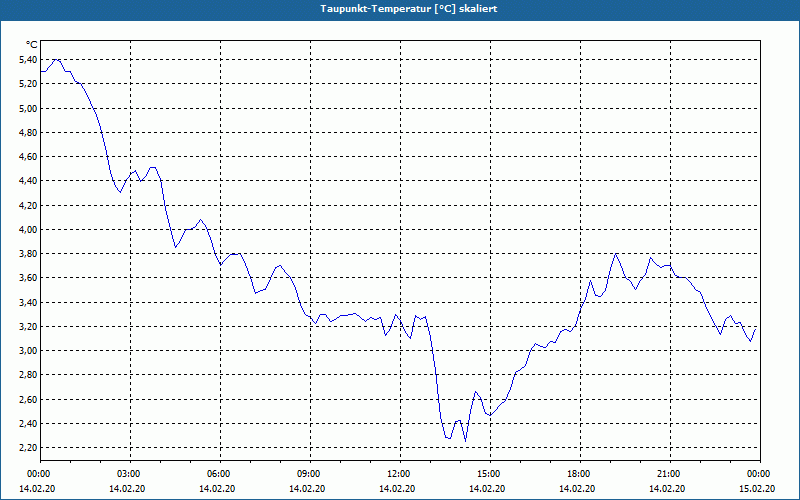Screen dimensions: 800x500
Task: Click the °C unit label on the axis
Action: pyautogui.click(x=32, y=45)
